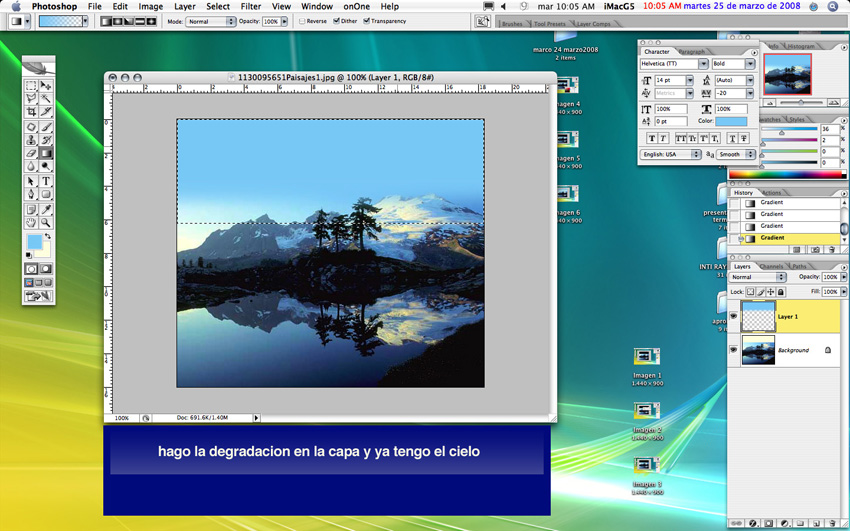
Task: Switch to the Channels tab
Action: (772, 266)
